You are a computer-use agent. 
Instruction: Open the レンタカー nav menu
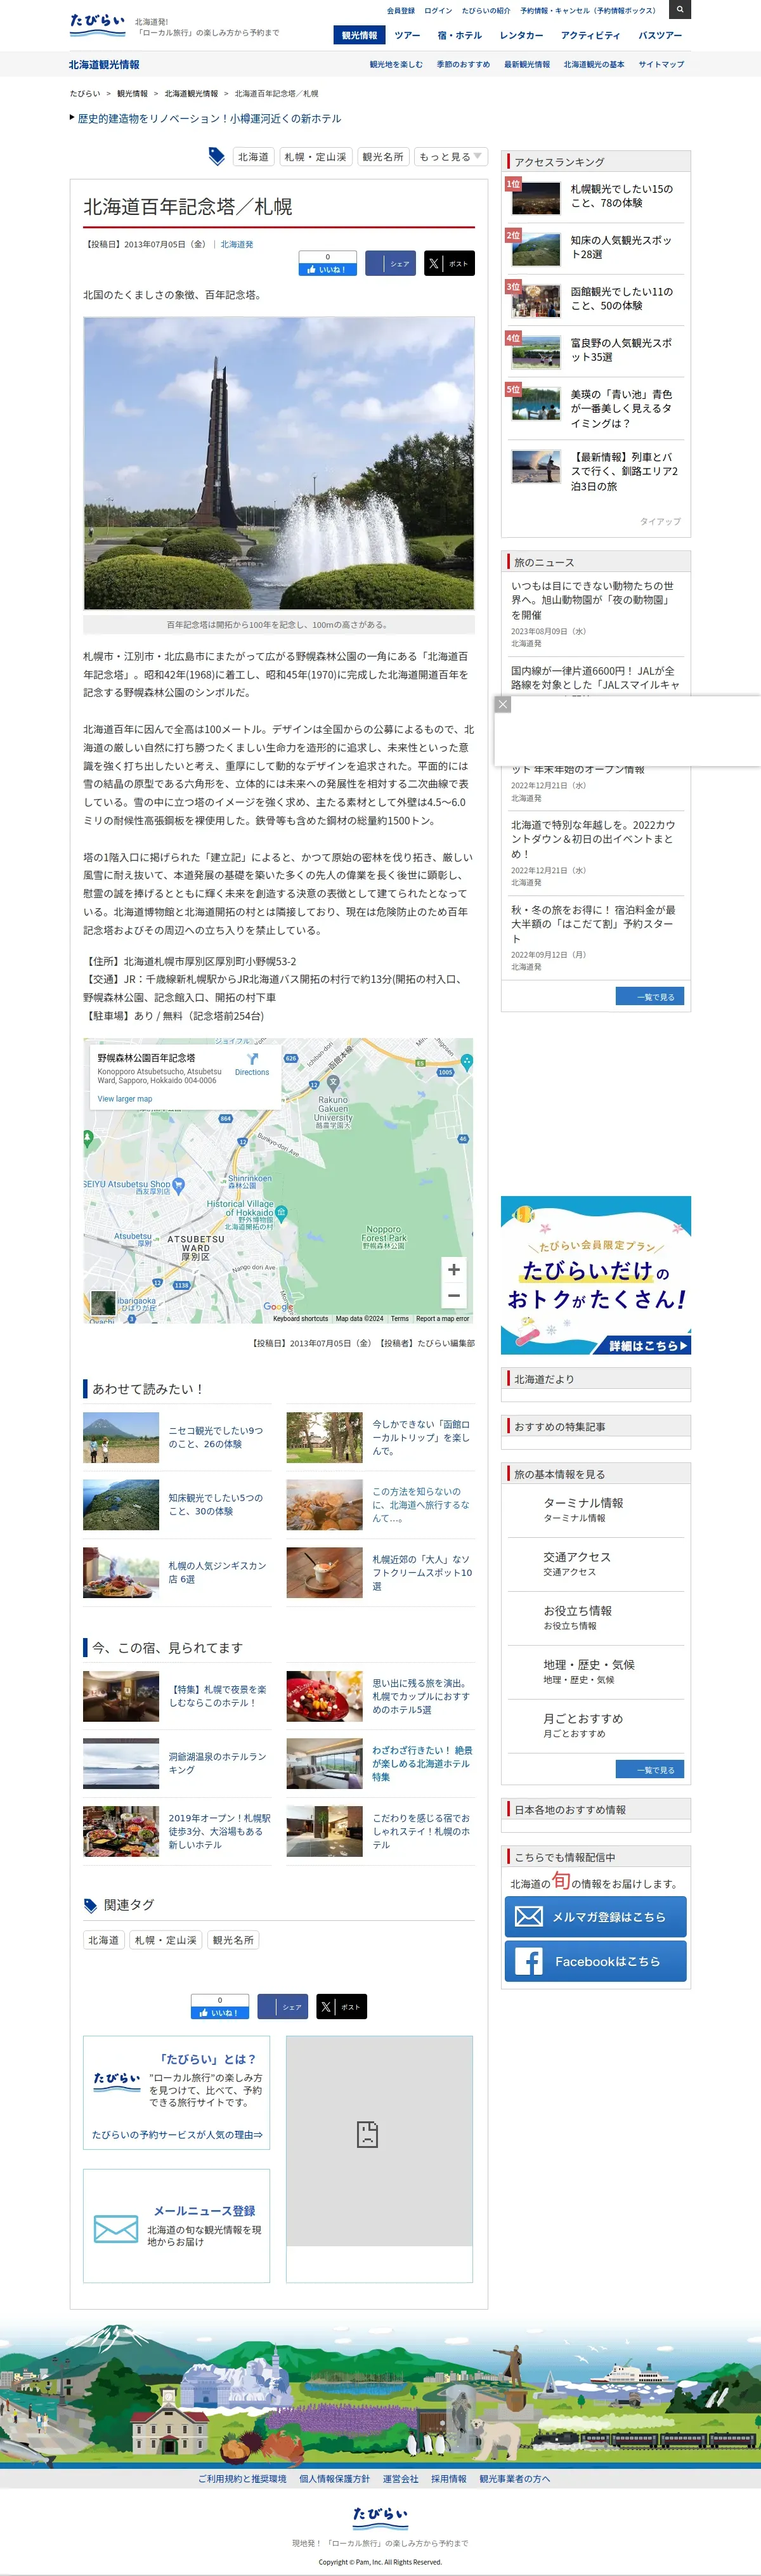pos(521,35)
